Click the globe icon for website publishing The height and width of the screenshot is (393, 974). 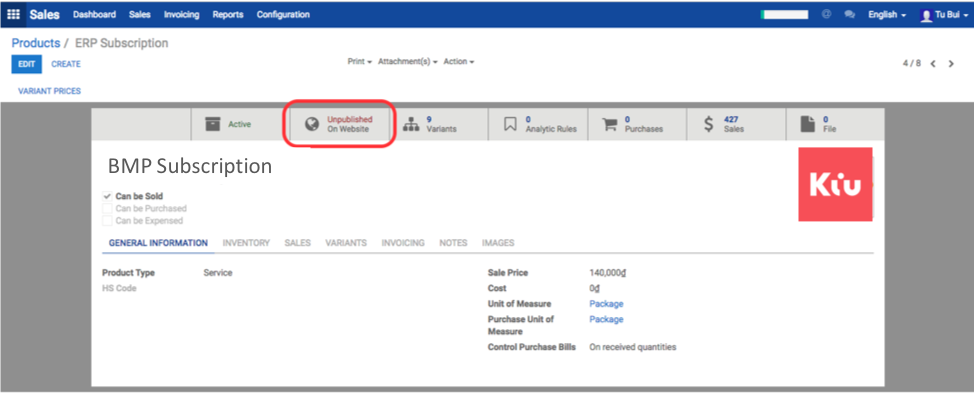point(312,125)
